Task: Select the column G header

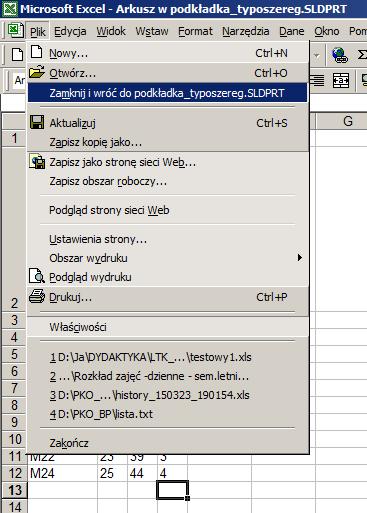Action: click(x=347, y=121)
